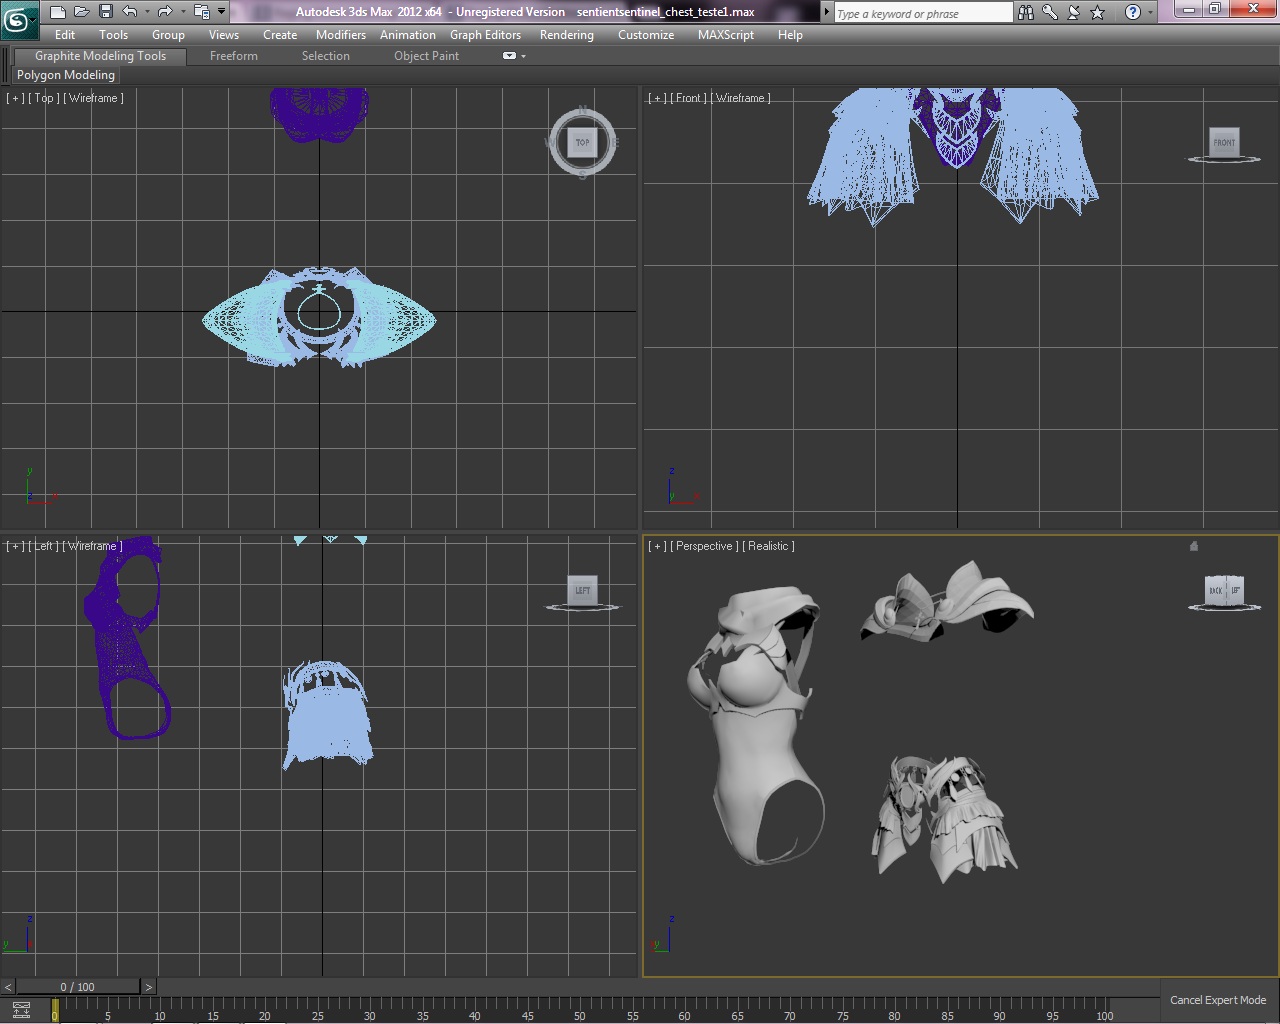Switch to the Freeform ribbon tab
1280x1024 pixels.
tap(233, 56)
